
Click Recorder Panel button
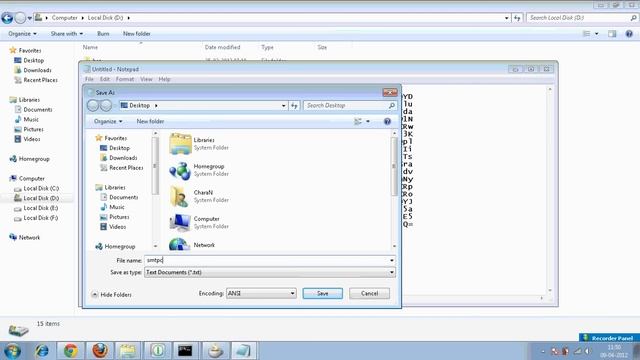coord(609,338)
